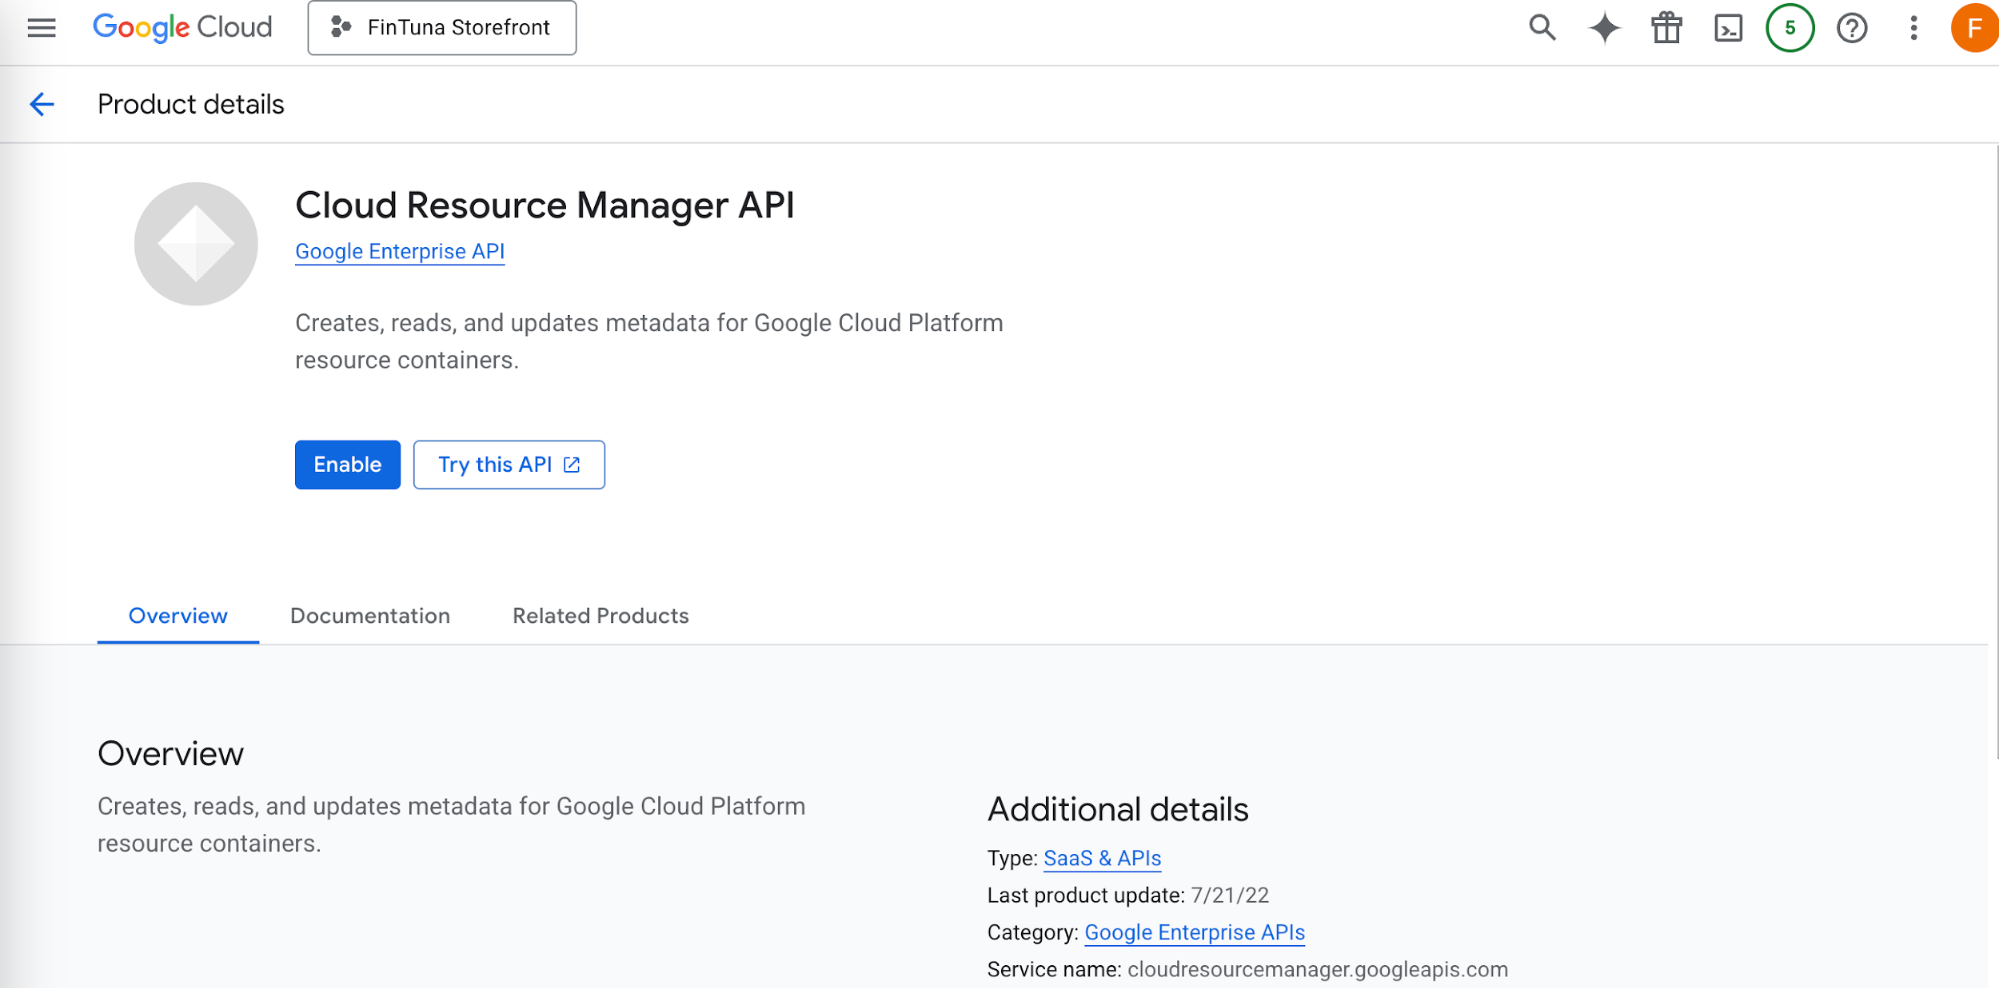Open the help question mark icon
Viewport: 1999px width, 989px height.
click(1852, 28)
